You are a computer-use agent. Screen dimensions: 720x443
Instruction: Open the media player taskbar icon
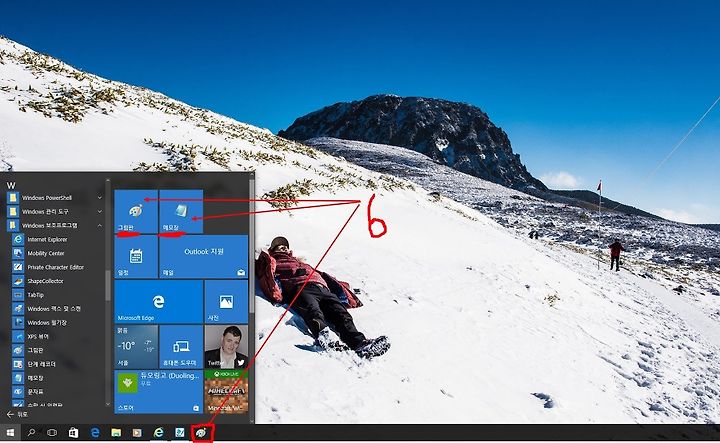[137, 432]
